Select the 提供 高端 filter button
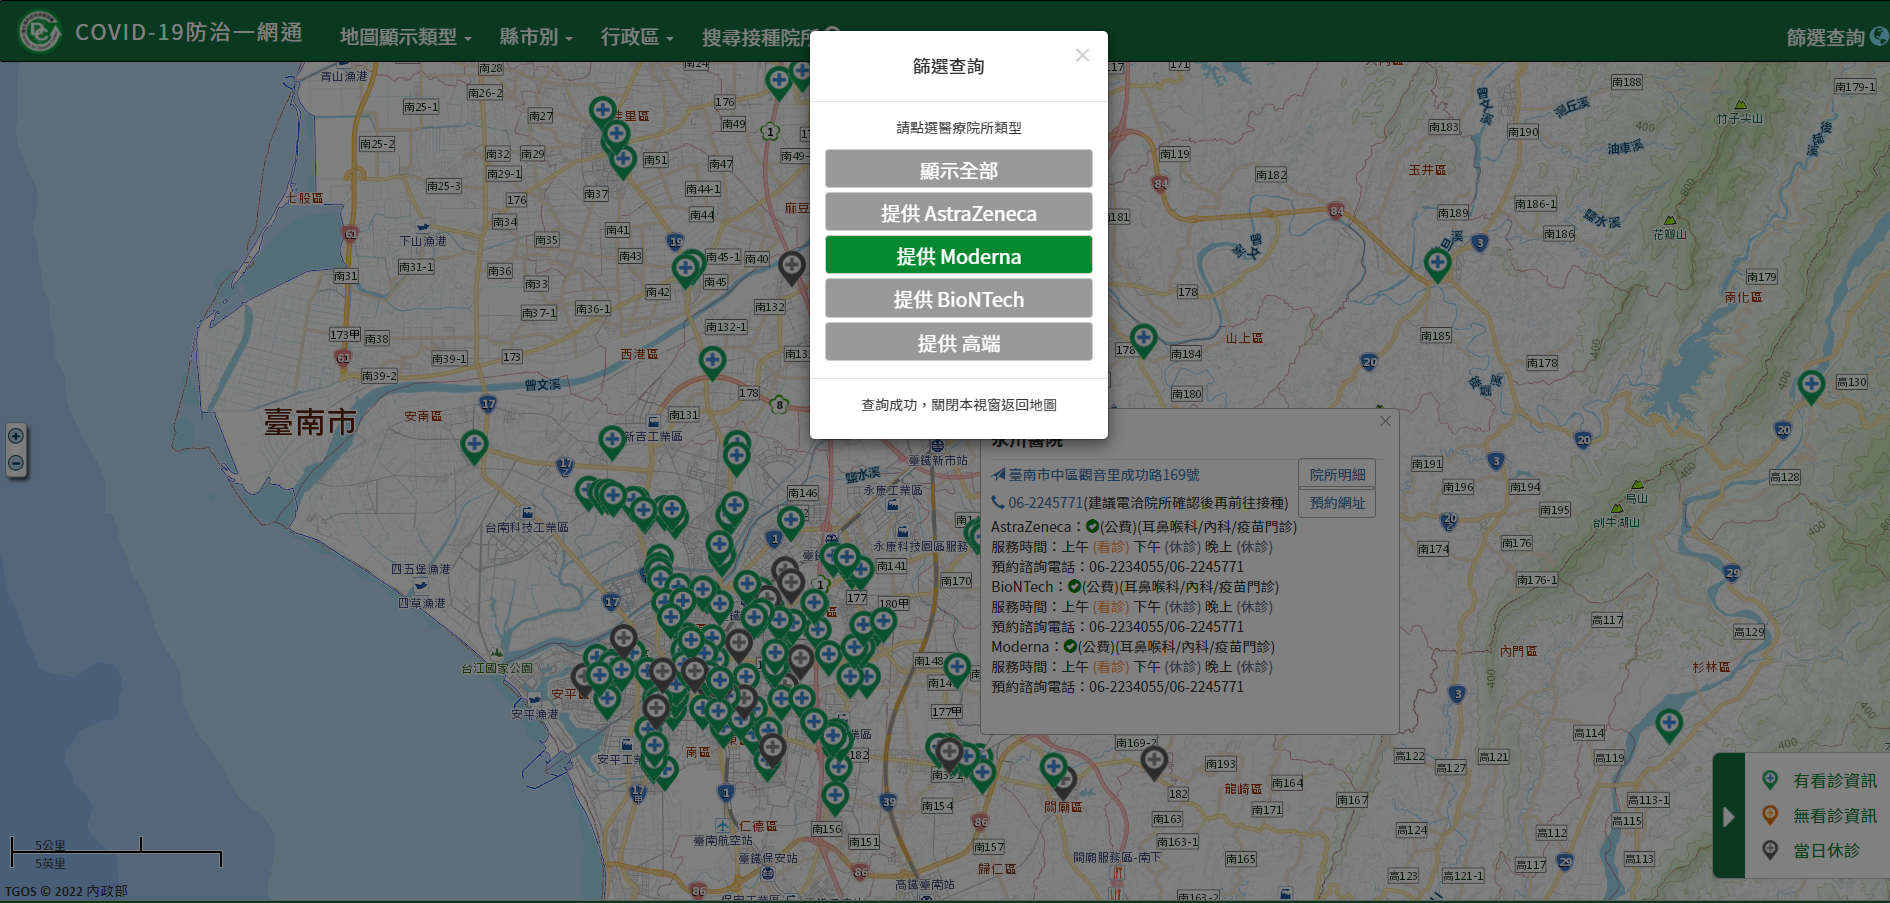Viewport: 1890px width, 903px height. click(958, 342)
